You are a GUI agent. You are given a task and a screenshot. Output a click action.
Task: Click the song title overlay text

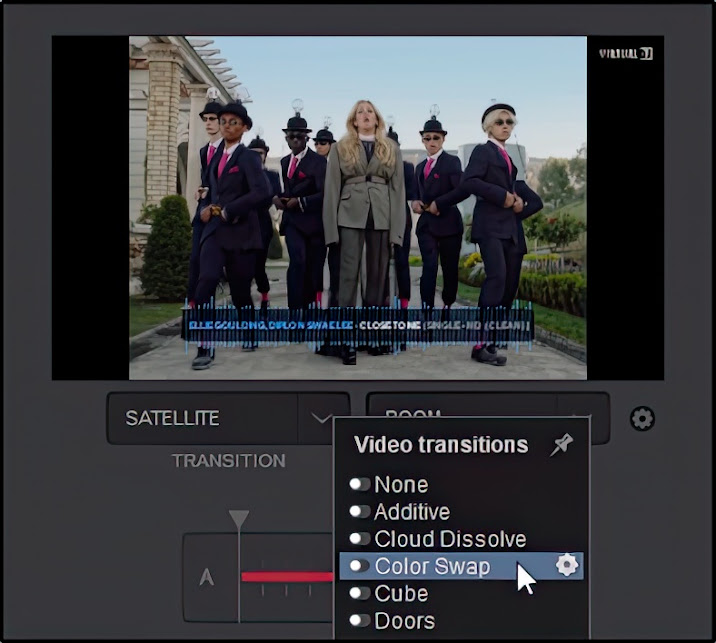point(359,325)
